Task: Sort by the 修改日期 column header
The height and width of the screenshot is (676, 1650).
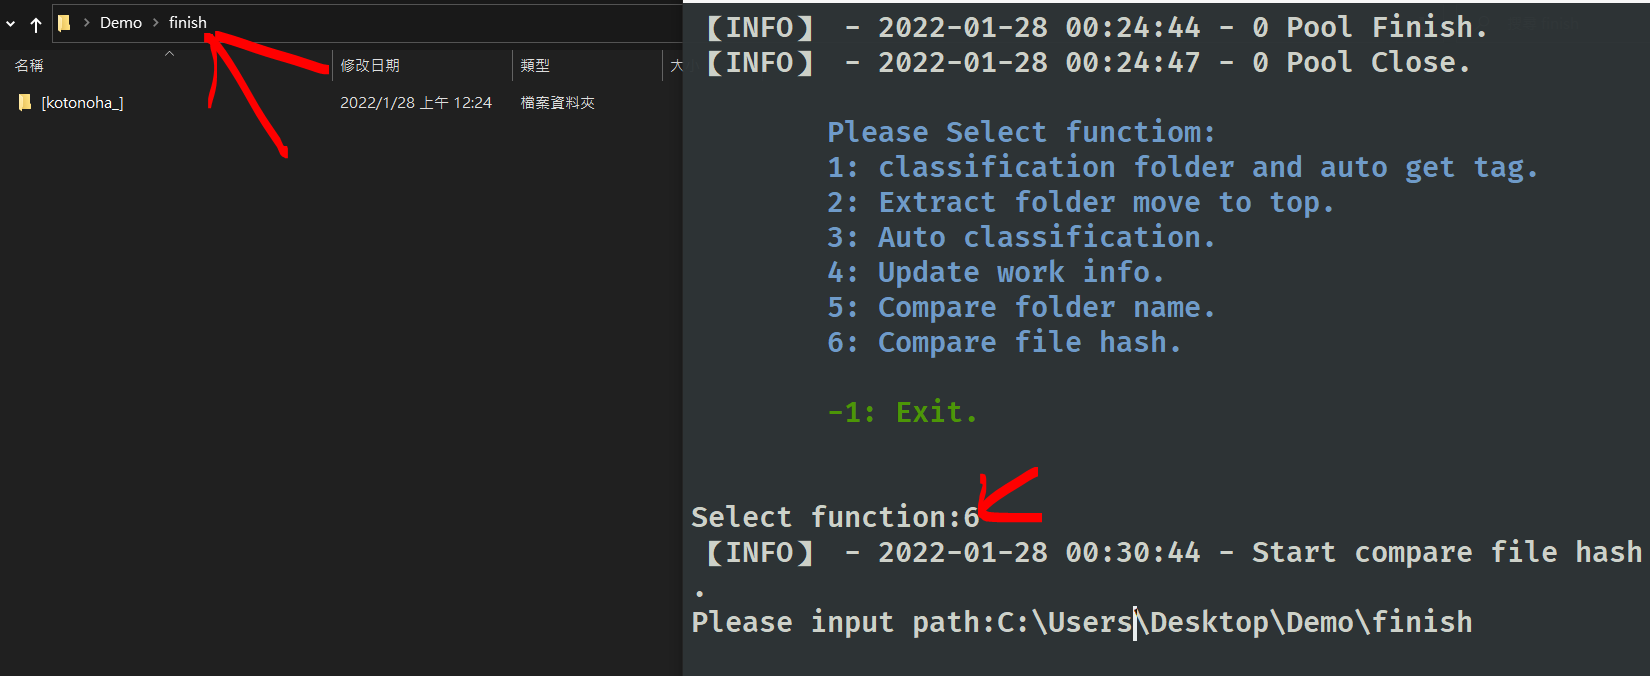Action: coord(370,66)
